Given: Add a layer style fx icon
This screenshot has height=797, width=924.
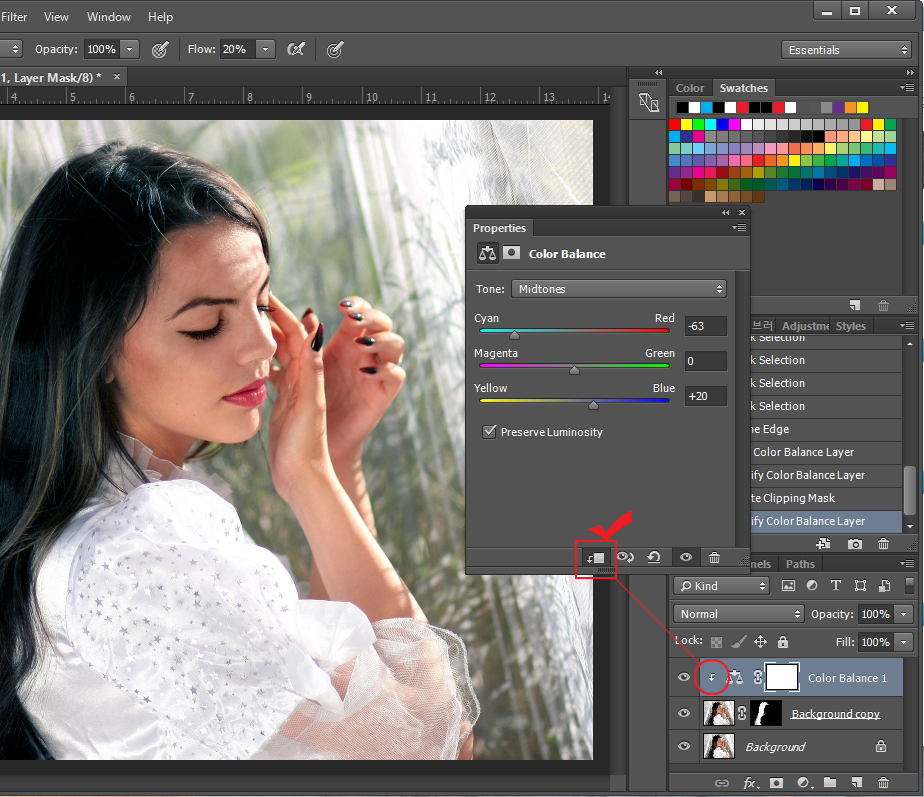Looking at the screenshot, I should tap(750, 783).
